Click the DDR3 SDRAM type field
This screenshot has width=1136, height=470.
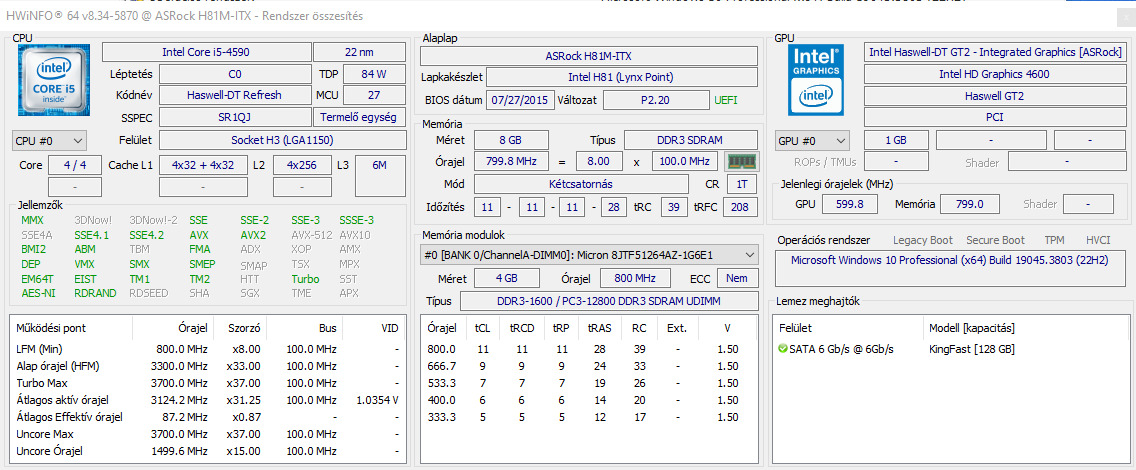coord(691,140)
